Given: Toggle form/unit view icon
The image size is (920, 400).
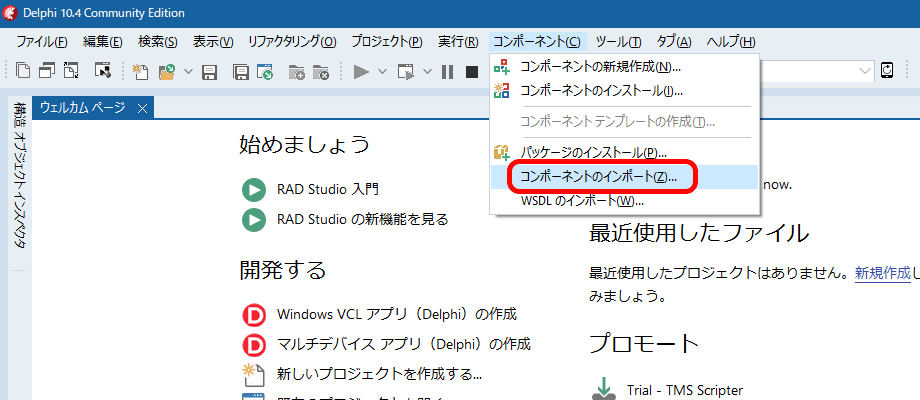Looking at the screenshot, I should click(71, 72).
